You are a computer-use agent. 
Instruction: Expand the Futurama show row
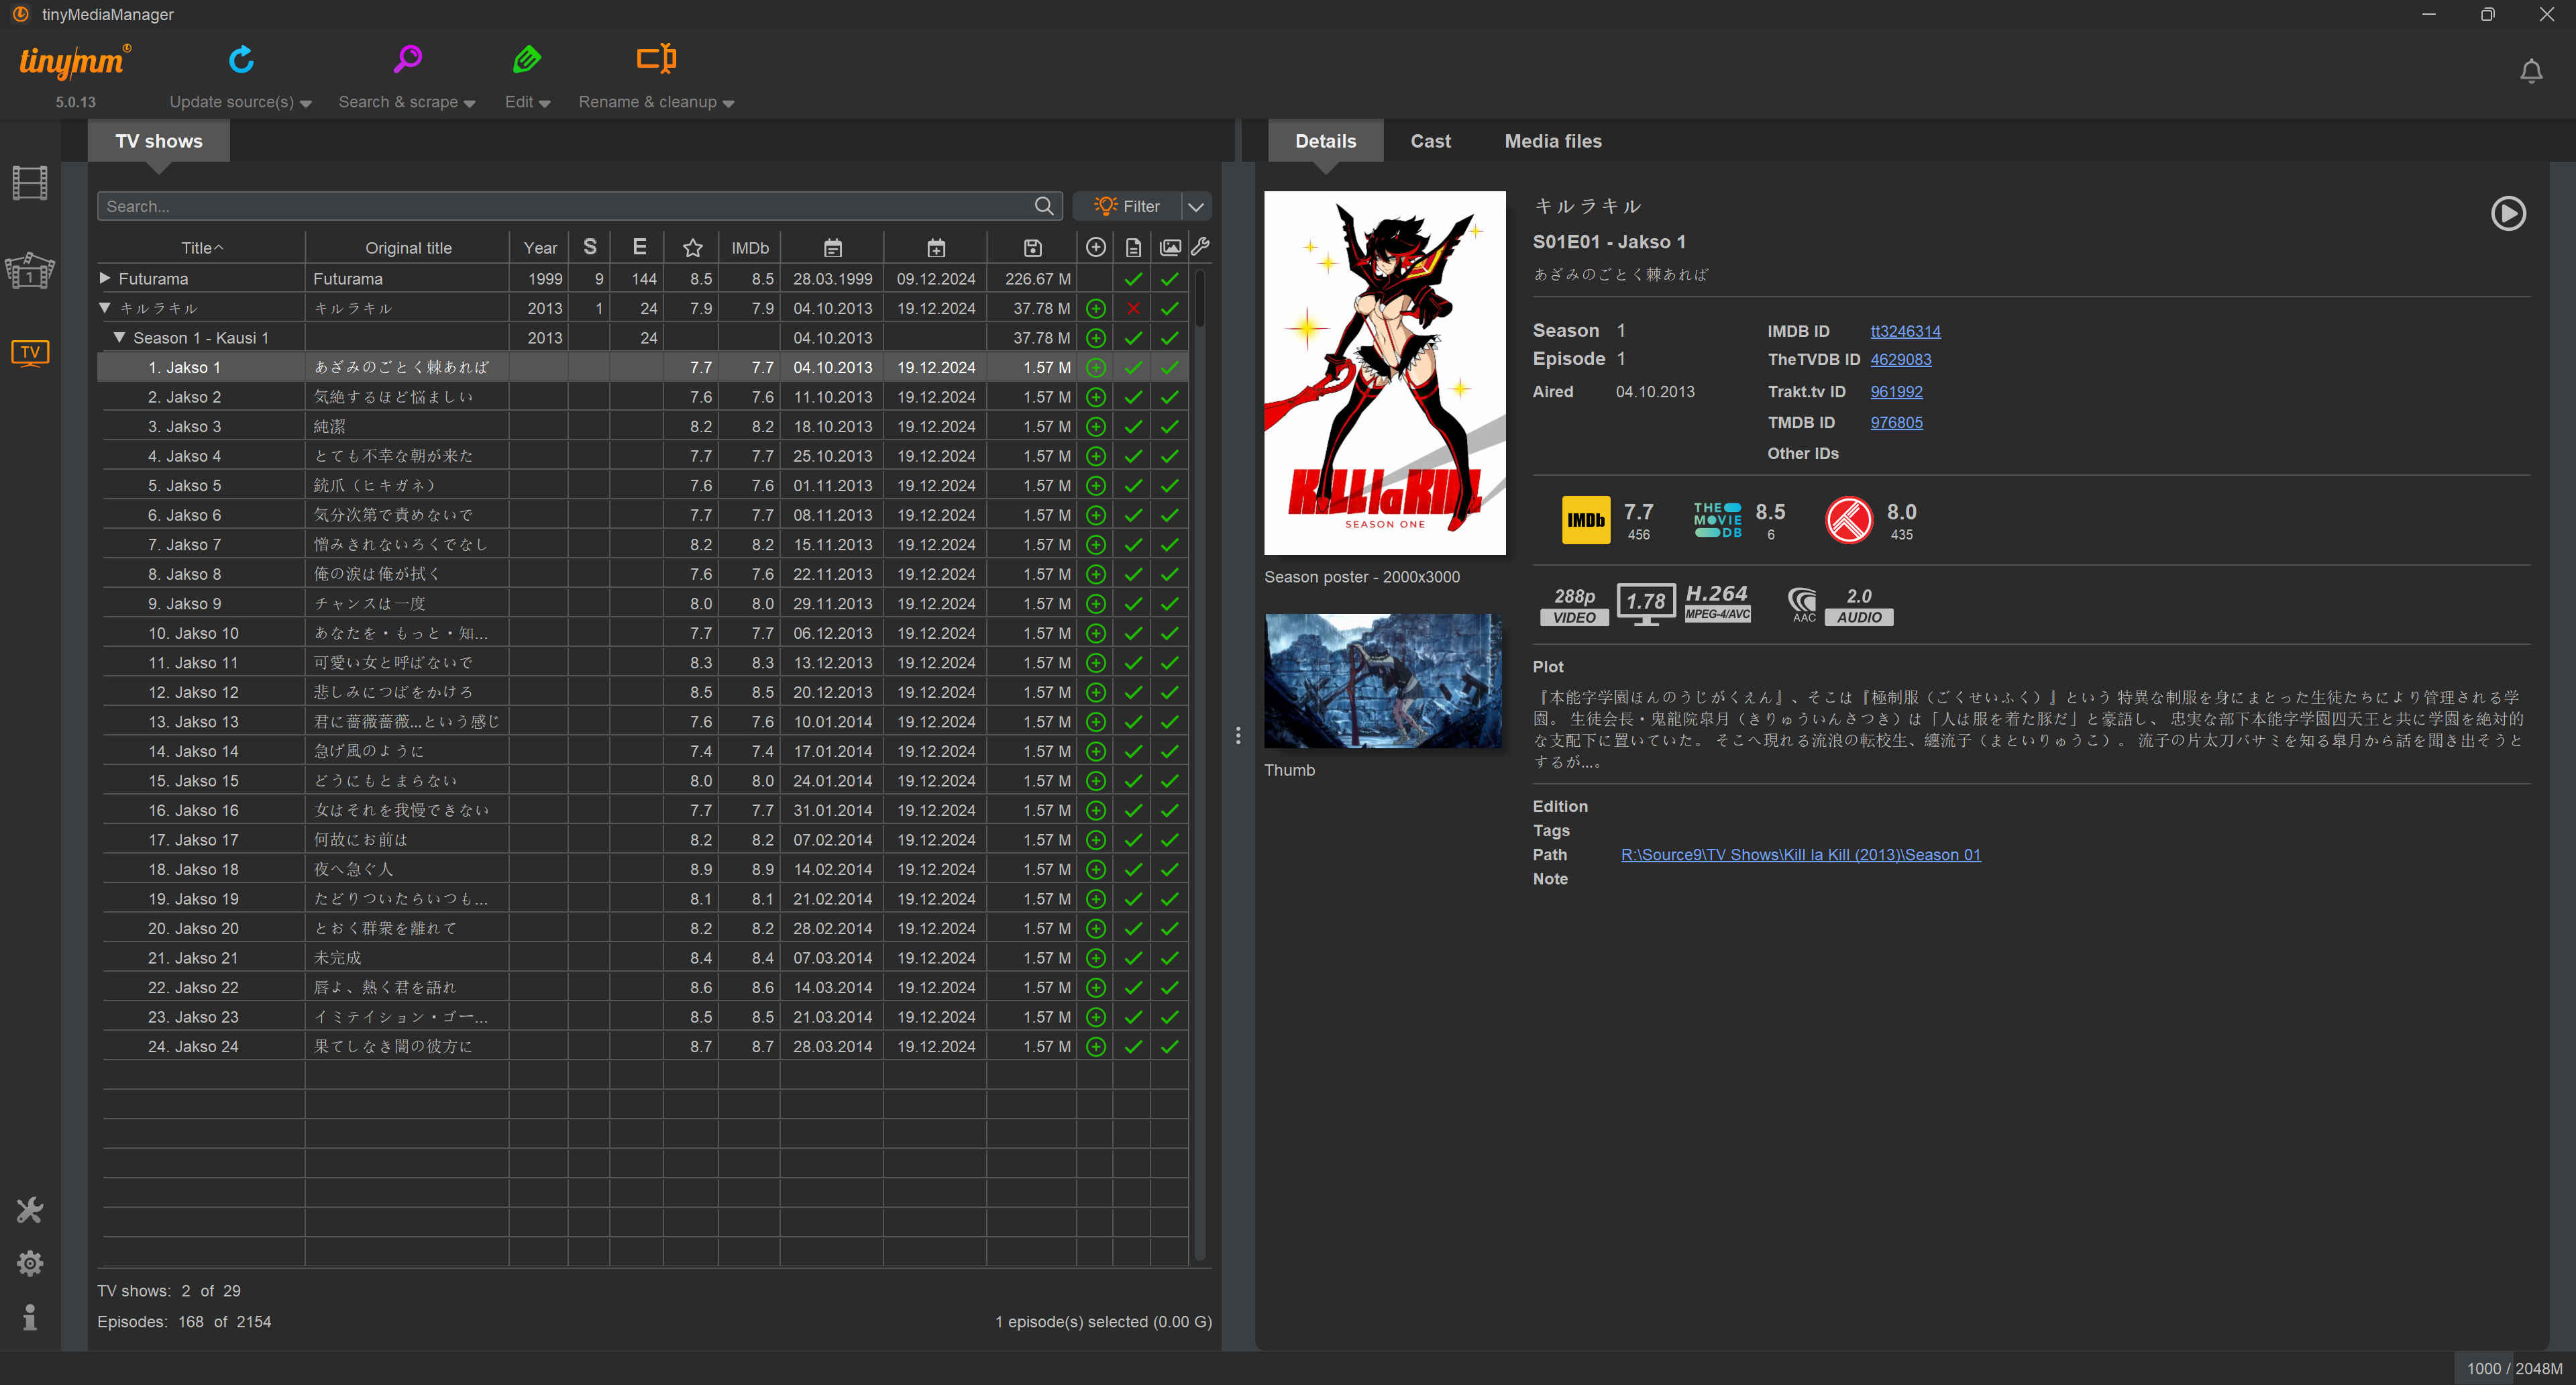click(x=105, y=278)
